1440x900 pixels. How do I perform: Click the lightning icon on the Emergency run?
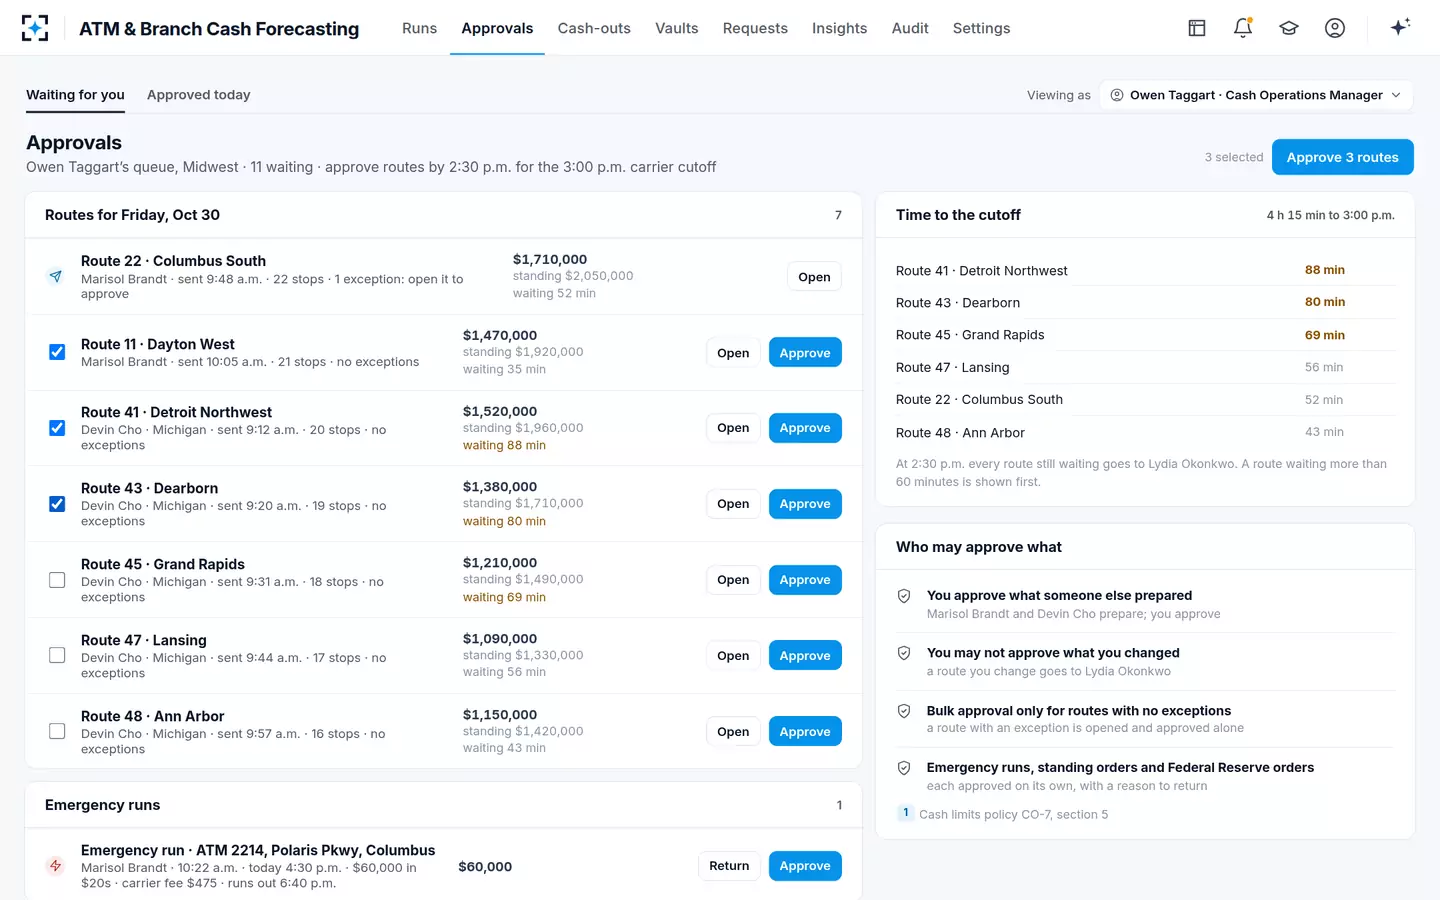[x=56, y=866]
